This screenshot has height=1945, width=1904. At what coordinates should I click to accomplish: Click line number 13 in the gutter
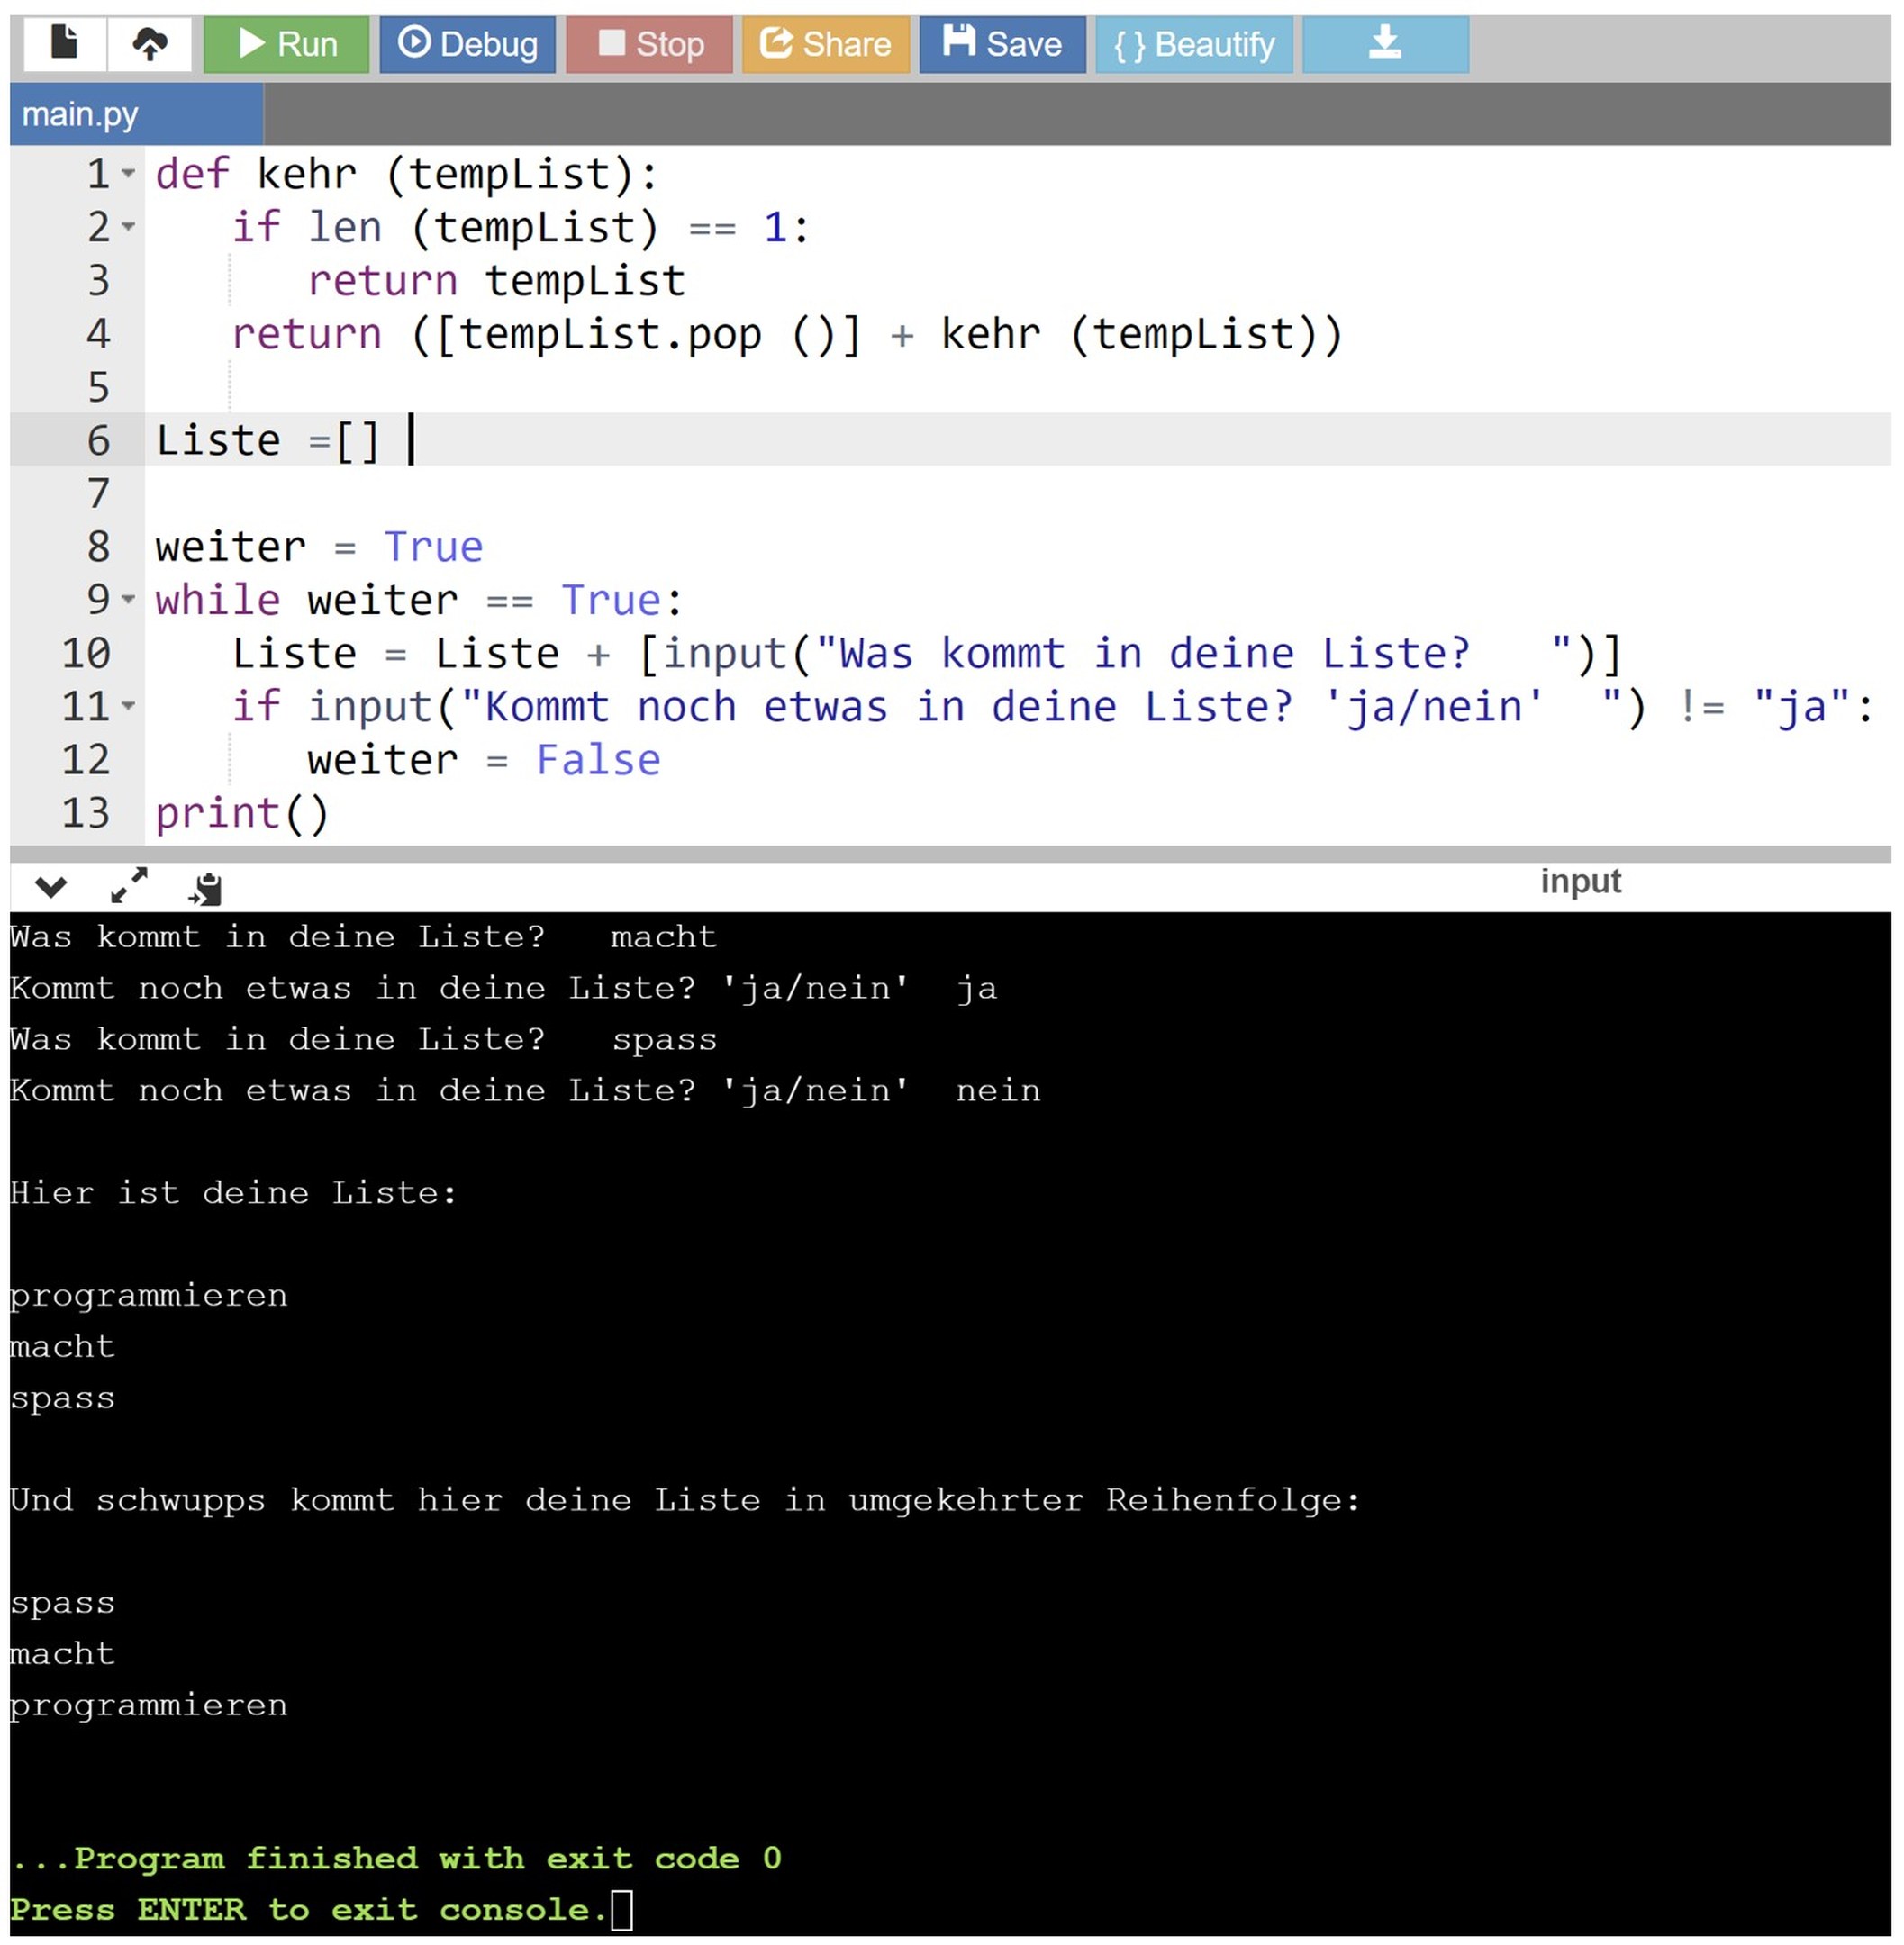tap(86, 813)
